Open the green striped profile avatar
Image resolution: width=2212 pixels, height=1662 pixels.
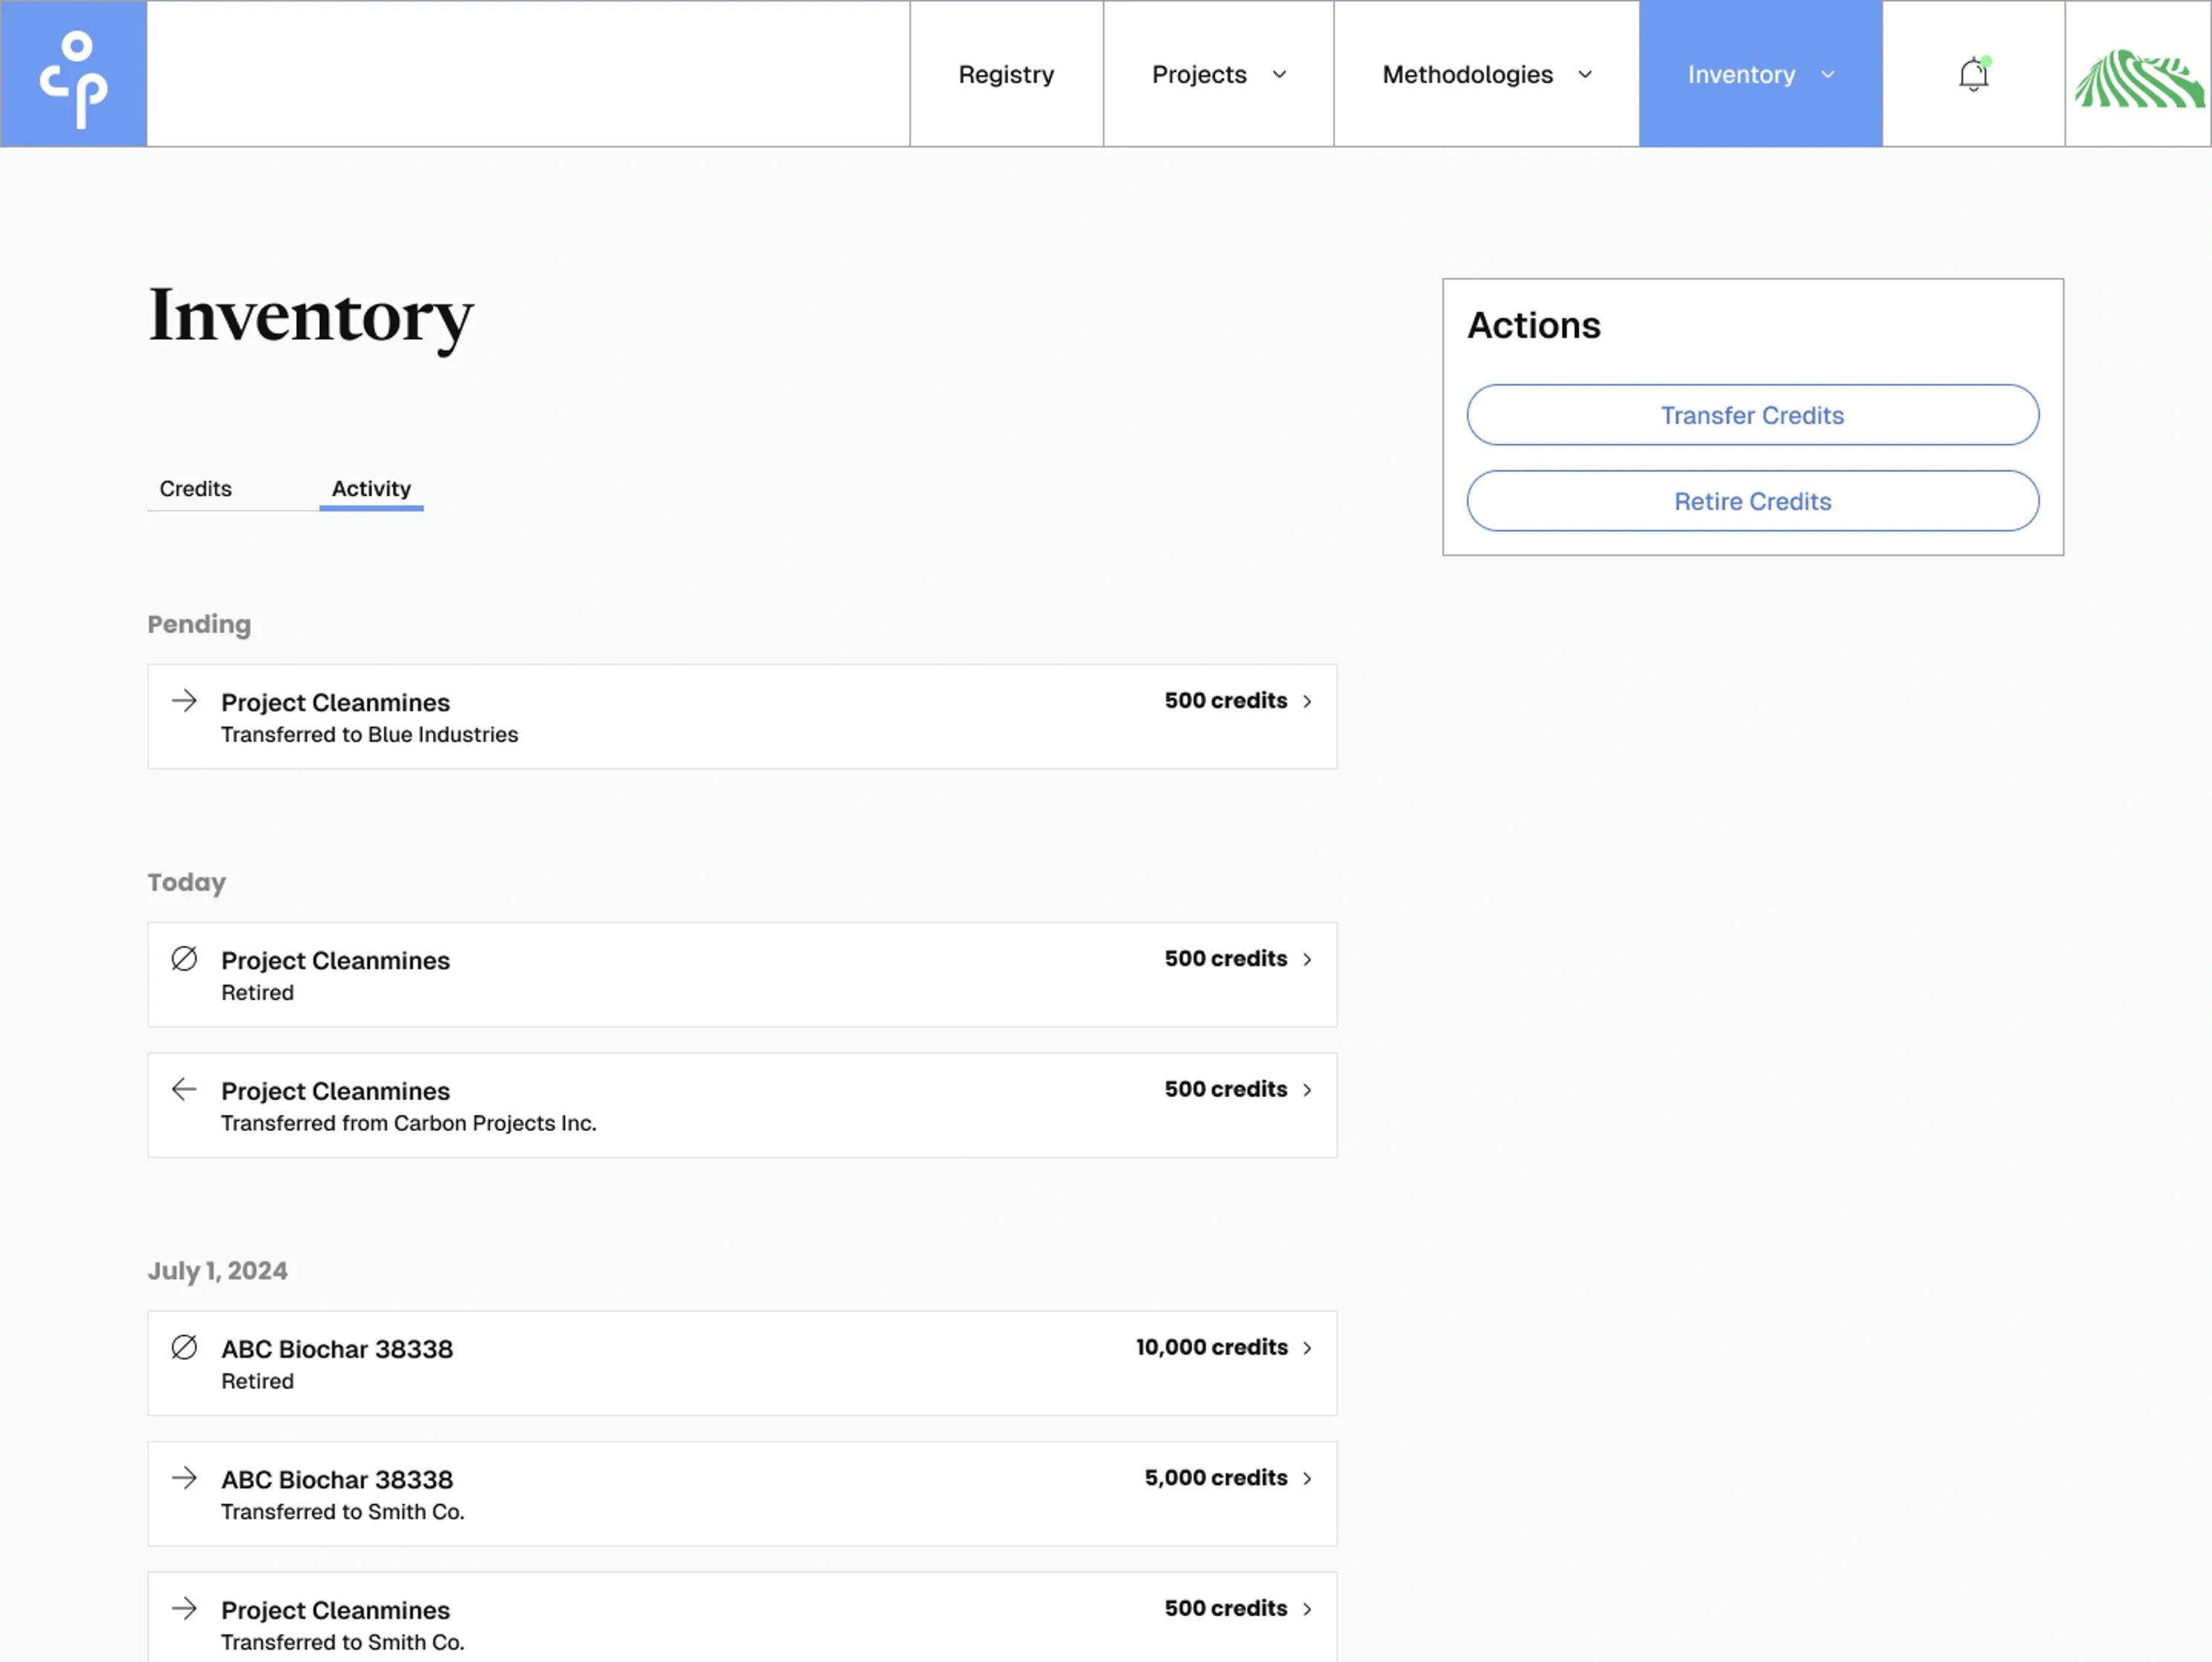[2138, 76]
